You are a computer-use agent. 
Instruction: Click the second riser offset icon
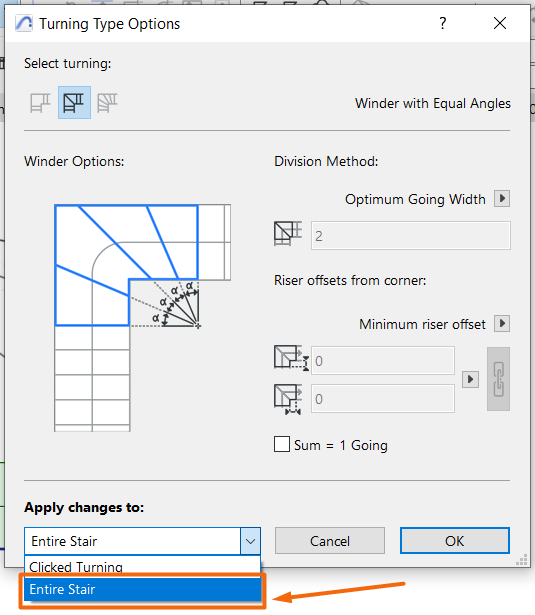pyautogui.click(x=288, y=399)
